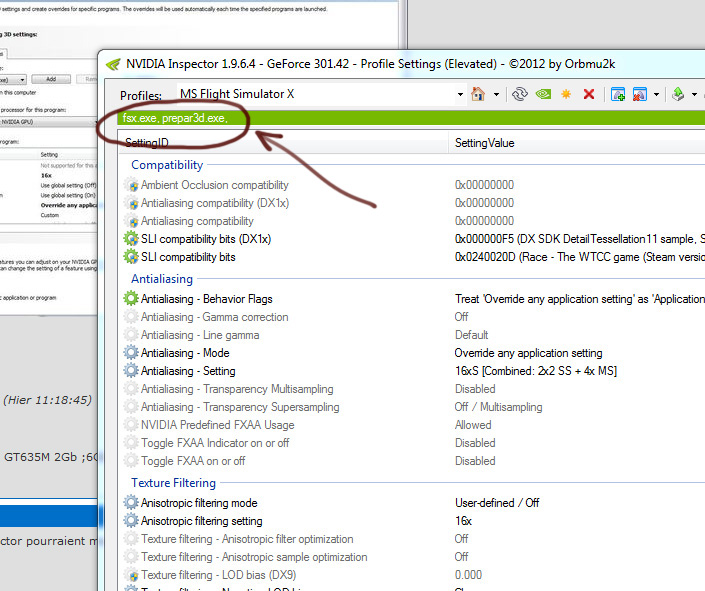Click the green NVIDIA logo toolbar icon
The image size is (705, 591).
[544, 94]
